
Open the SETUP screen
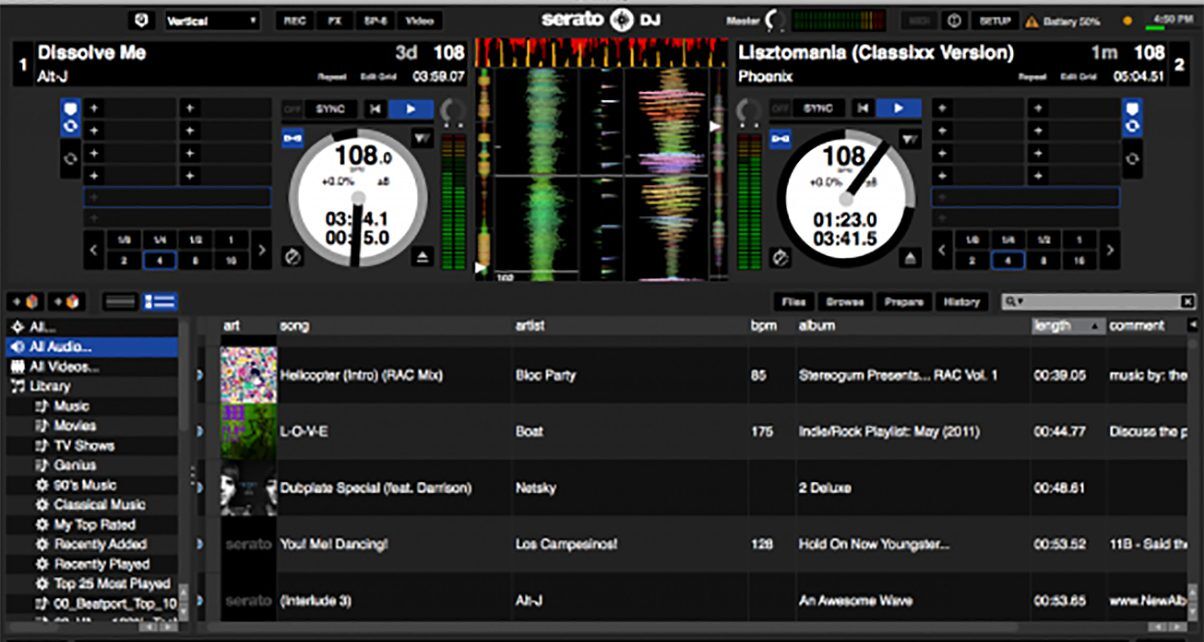click(994, 20)
